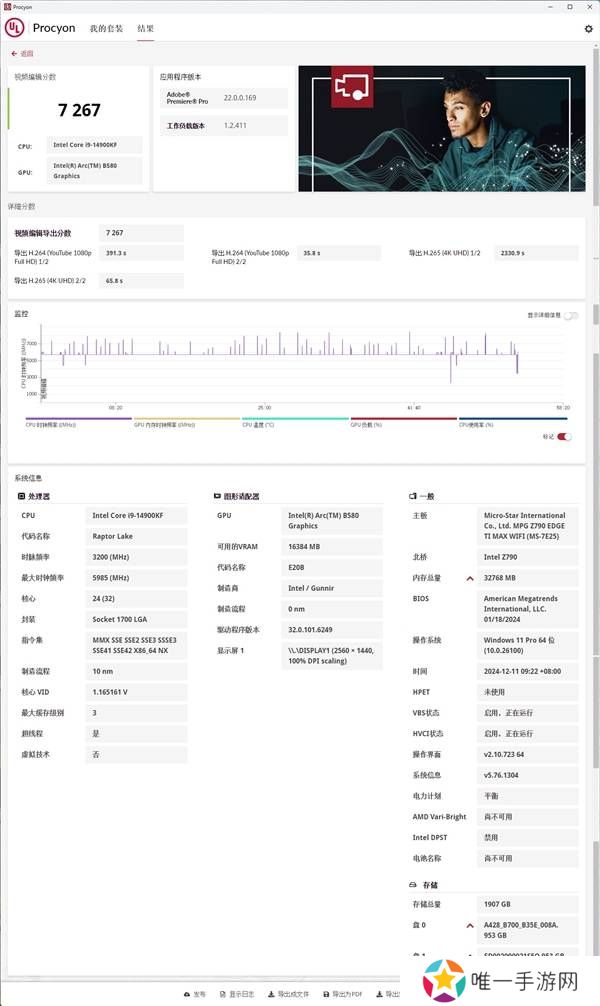Screen dimensions: 600x1006
Task: Select CPU 时钟频率 purple legend line
Action: (78, 419)
